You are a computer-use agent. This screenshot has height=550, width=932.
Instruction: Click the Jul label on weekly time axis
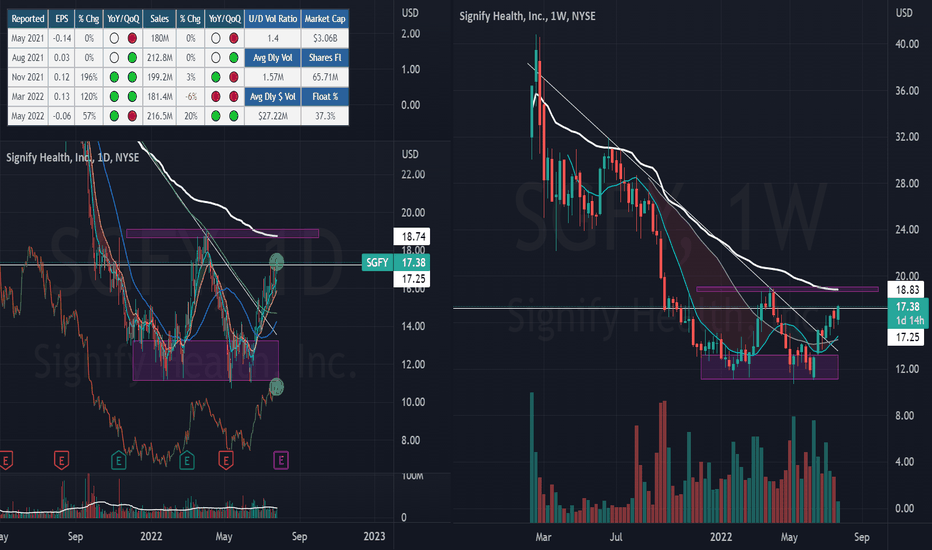[x=616, y=537]
